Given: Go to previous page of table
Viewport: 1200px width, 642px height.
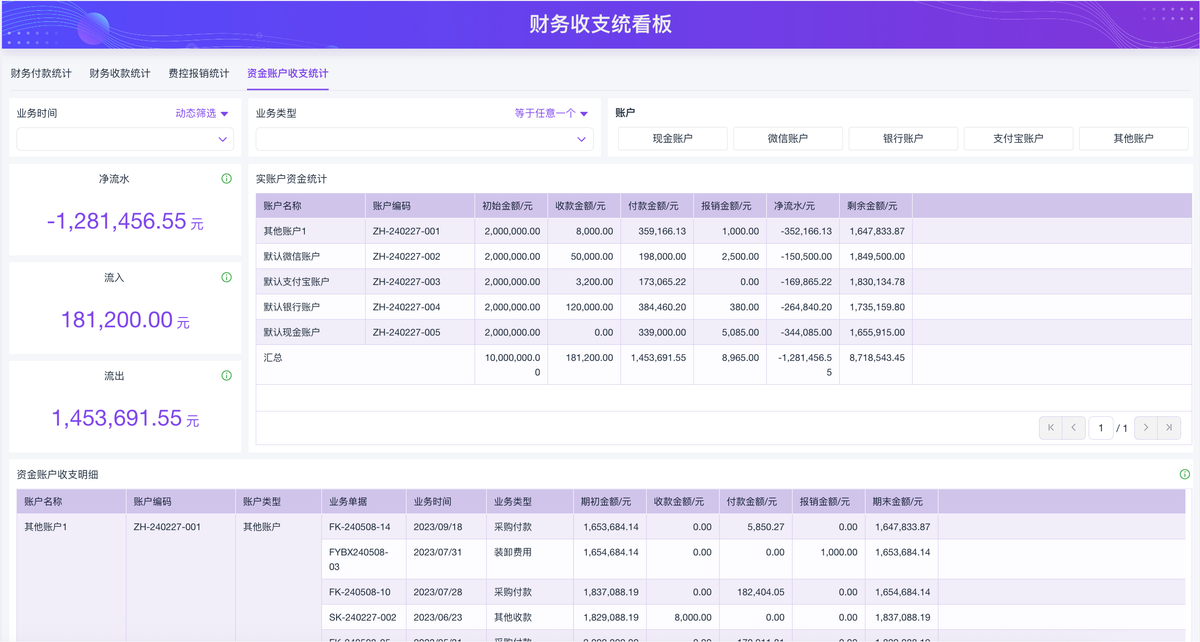Looking at the screenshot, I should pos(1073,428).
